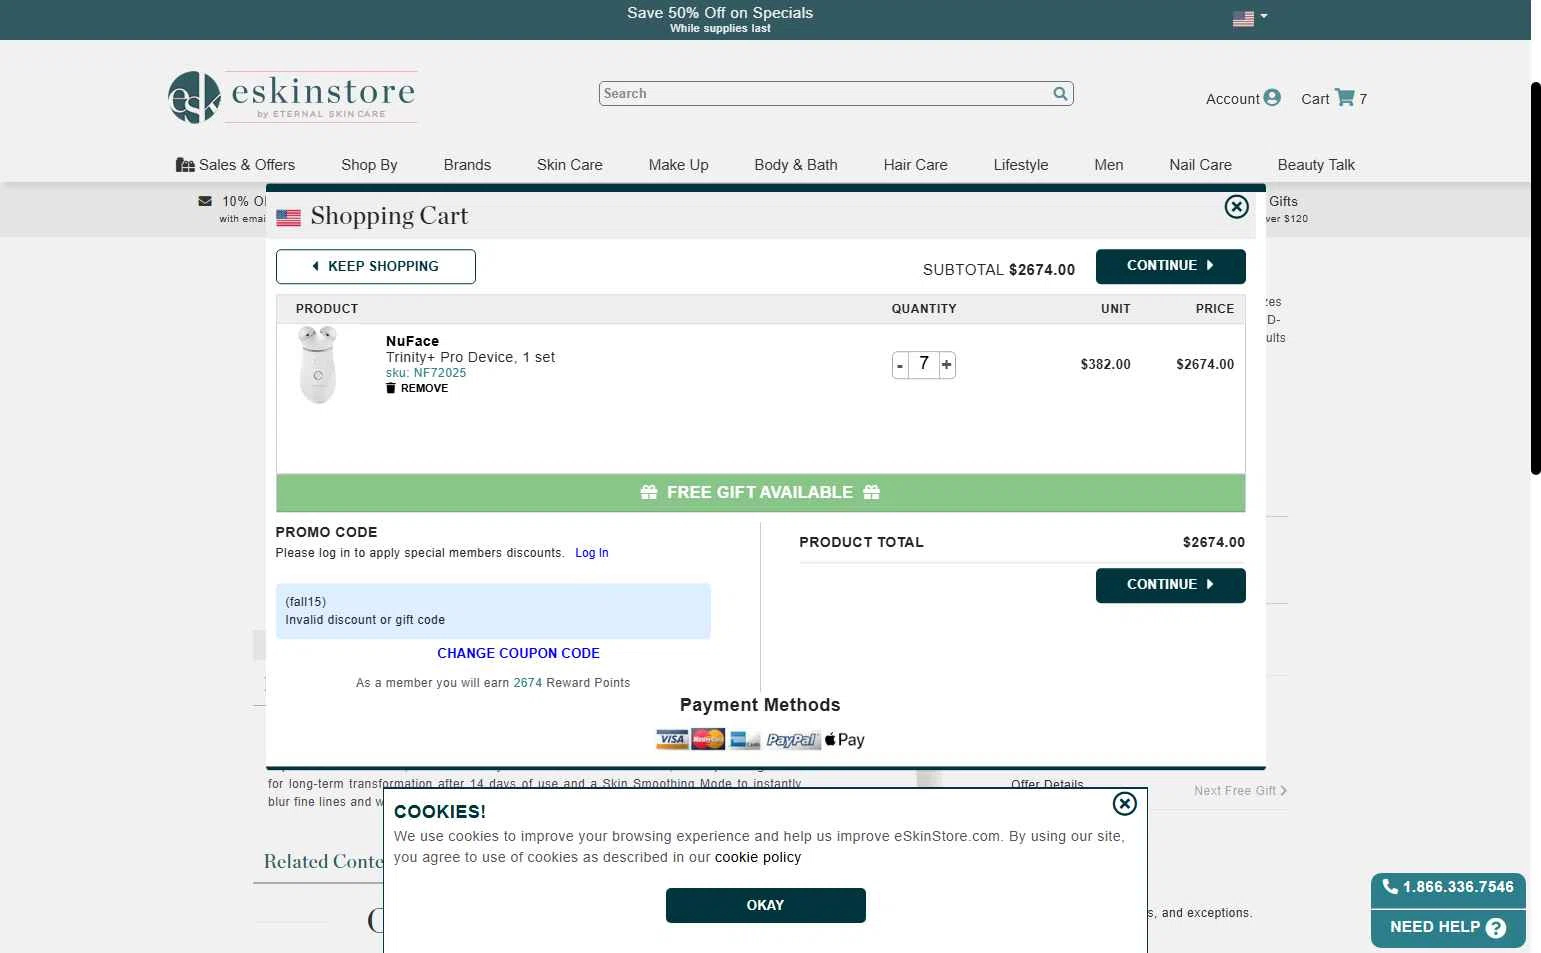Image resolution: width=1541 pixels, height=953 pixels.
Task: Click the FREE GIFT AVAILABLE banner
Action: pos(760,493)
